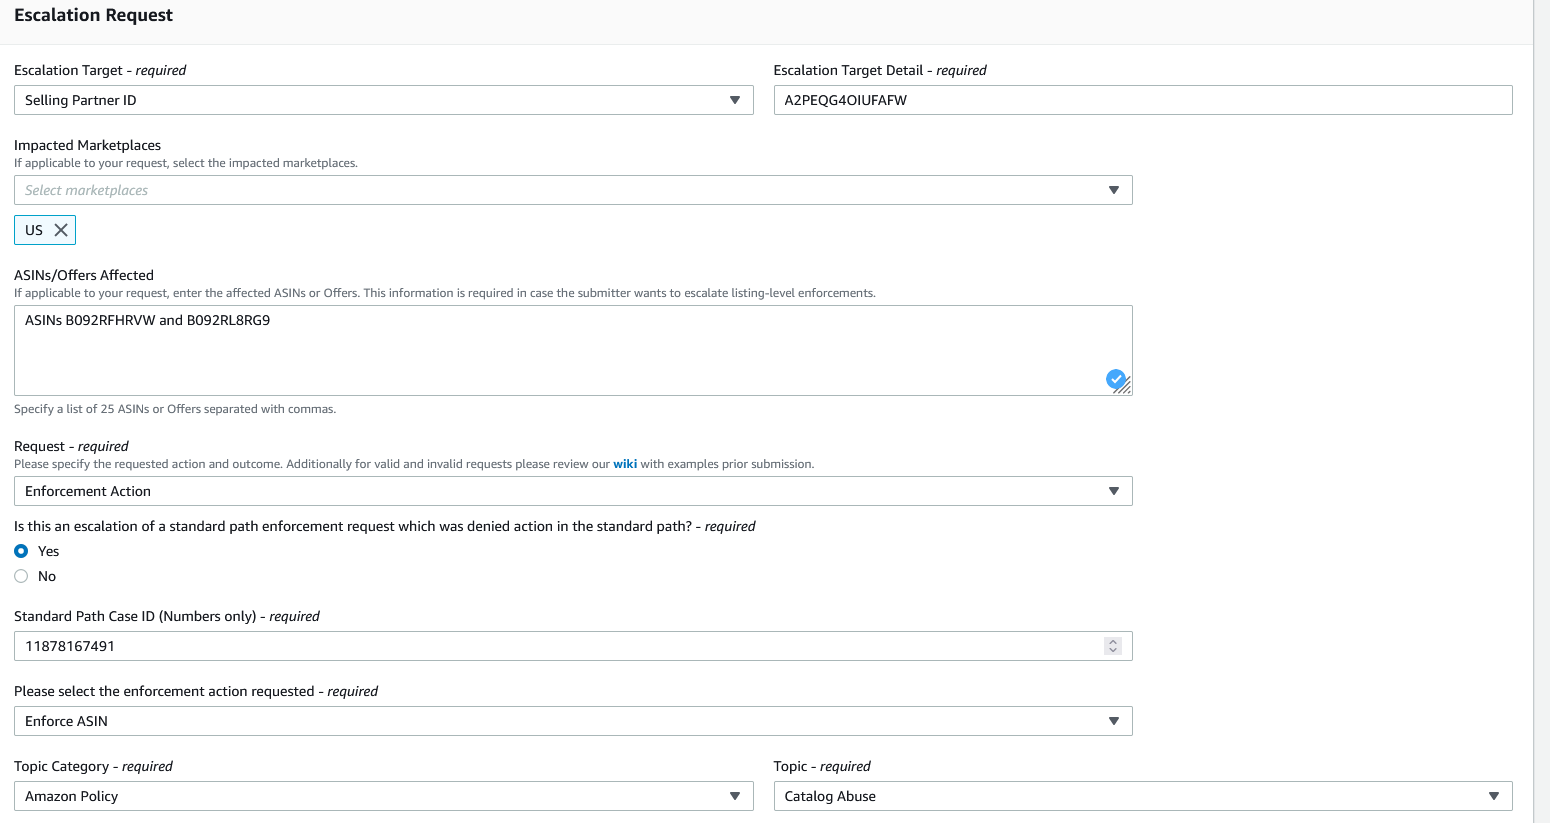The image size is (1550, 823).
Task: Open the Request type dropdown
Action: pyautogui.click(x=1114, y=491)
